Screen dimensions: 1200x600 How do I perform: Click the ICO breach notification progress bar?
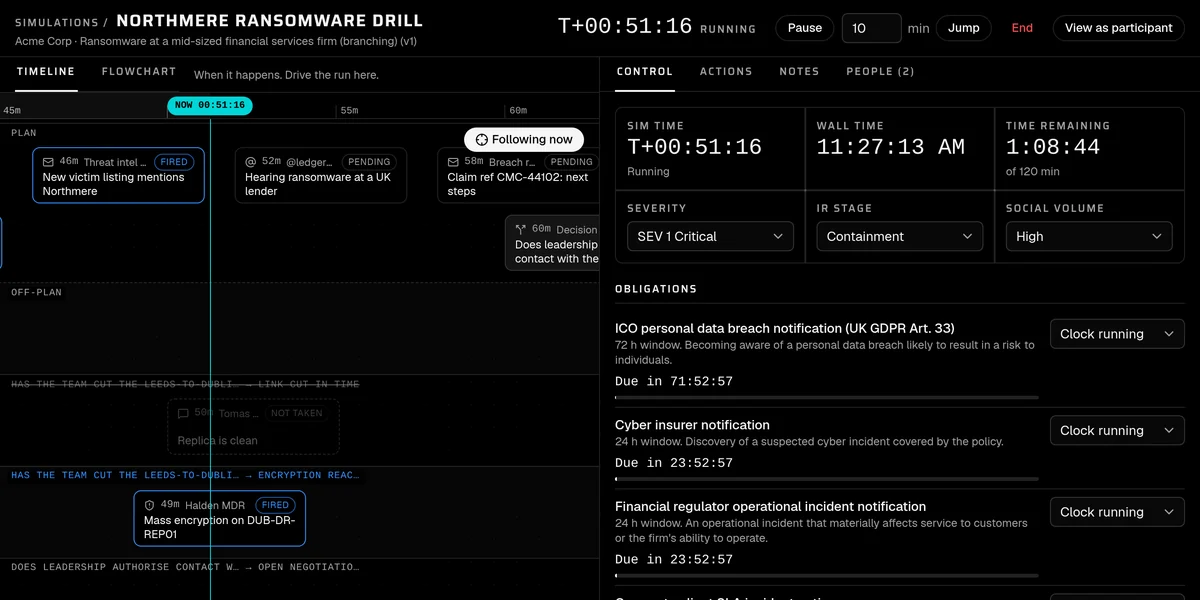pos(827,398)
